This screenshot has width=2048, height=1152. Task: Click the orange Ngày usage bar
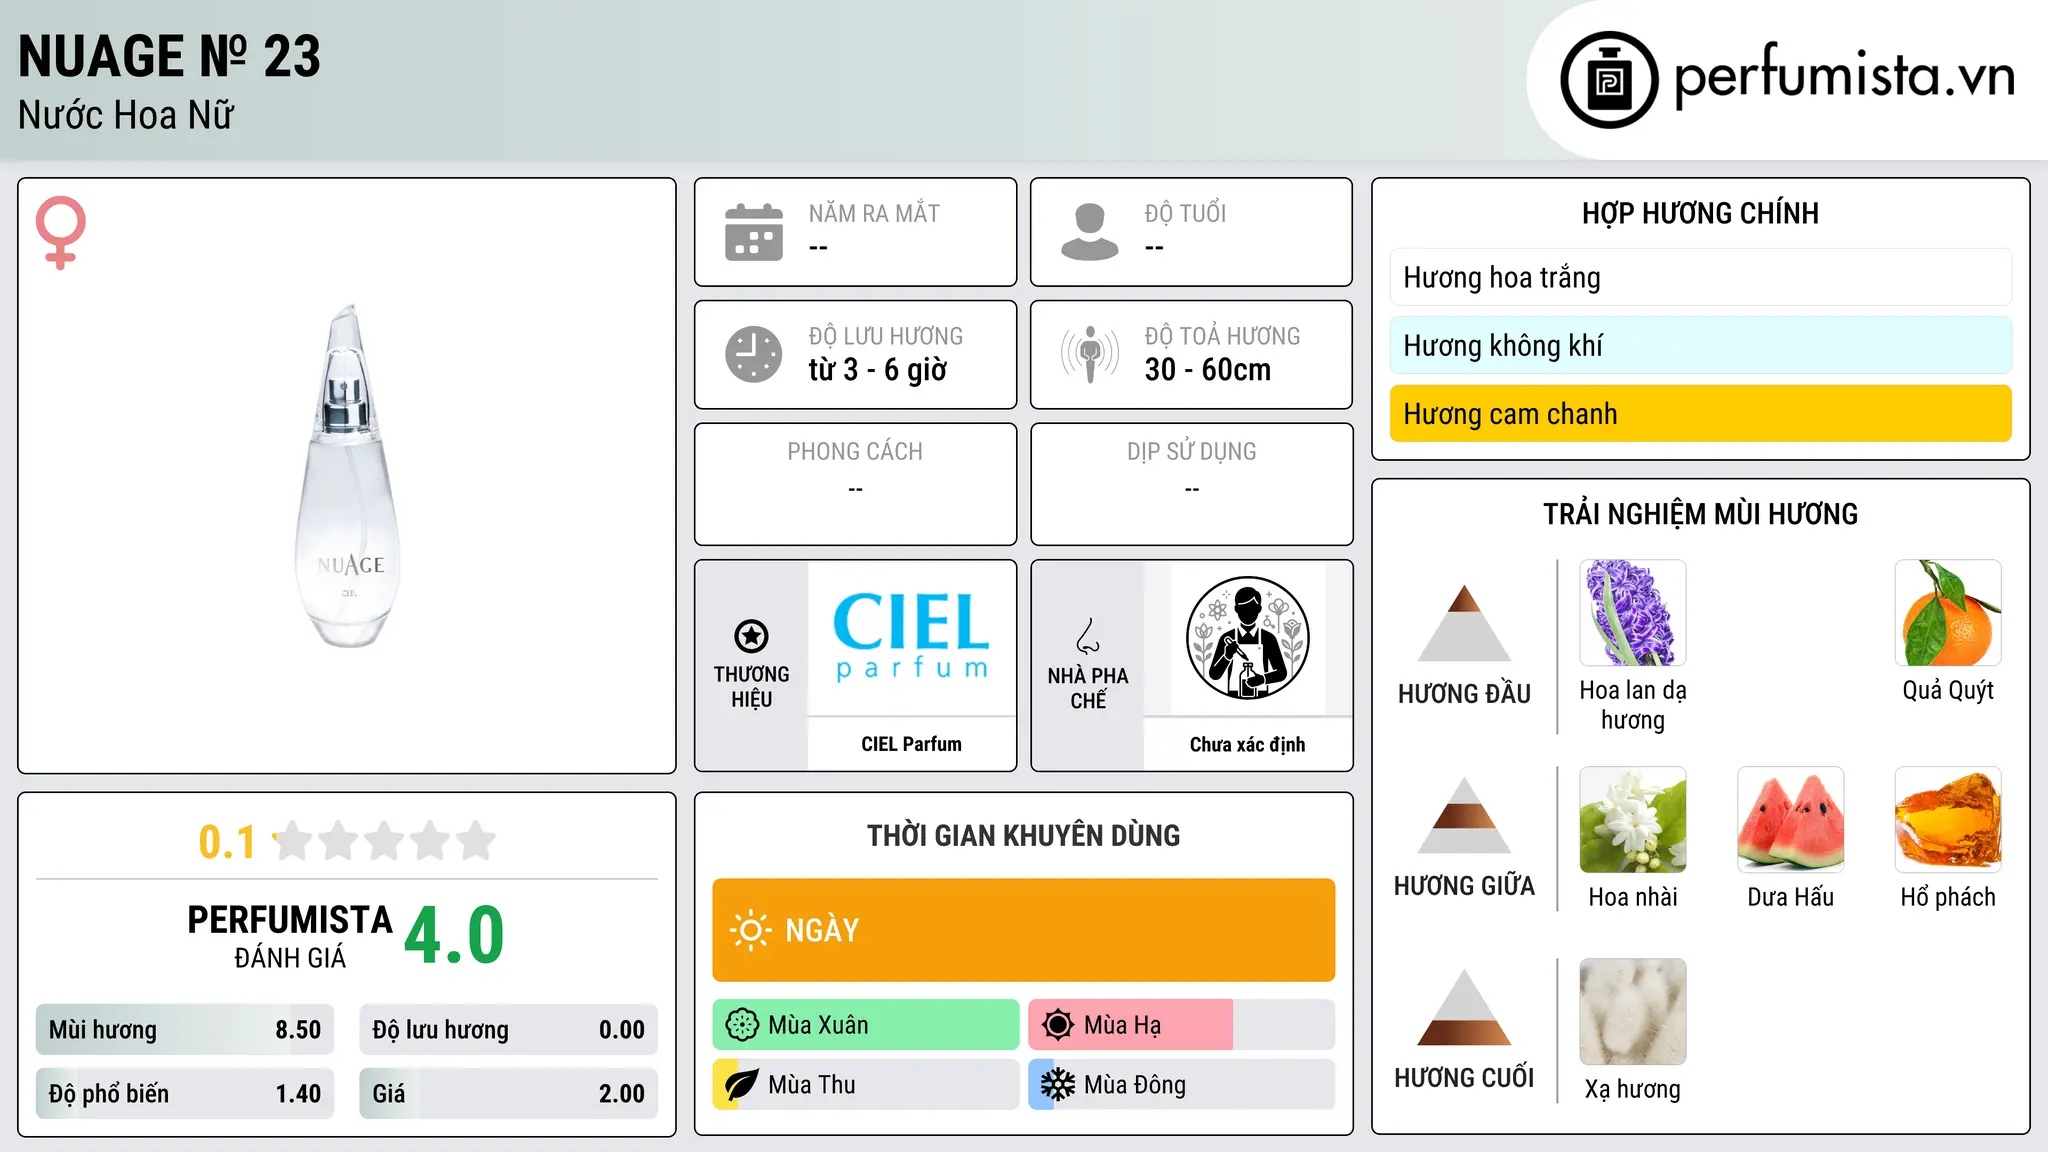(x=1023, y=930)
